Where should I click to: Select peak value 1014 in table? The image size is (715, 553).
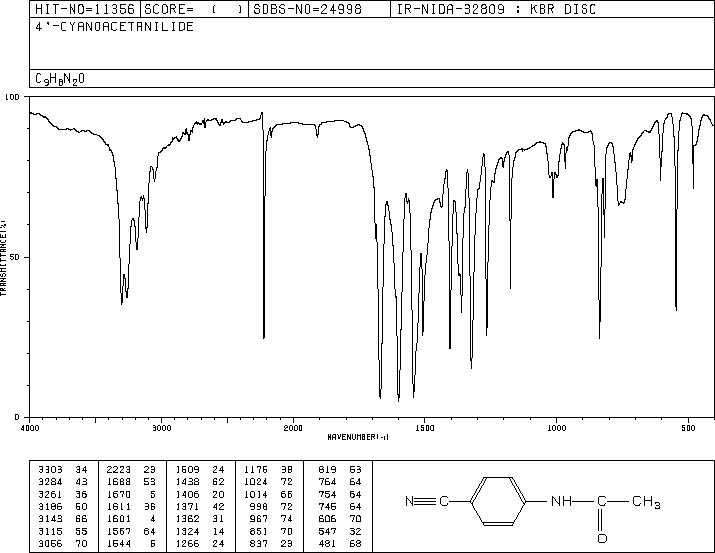pos(256,494)
